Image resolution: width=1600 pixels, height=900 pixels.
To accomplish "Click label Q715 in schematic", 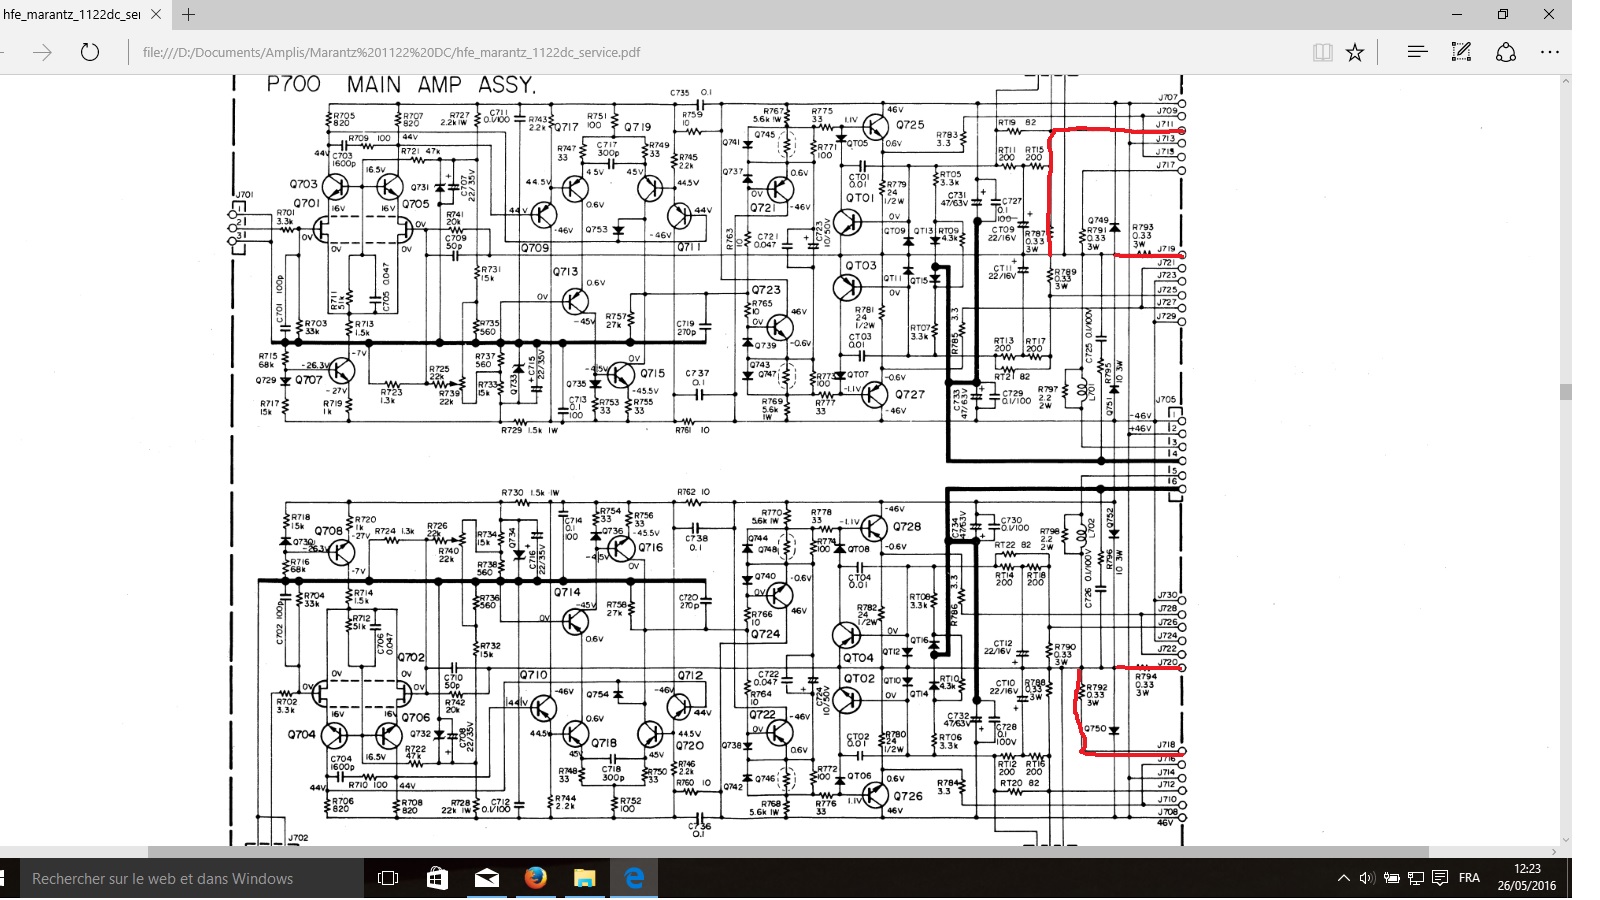I will pyautogui.click(x=652, y=373).
